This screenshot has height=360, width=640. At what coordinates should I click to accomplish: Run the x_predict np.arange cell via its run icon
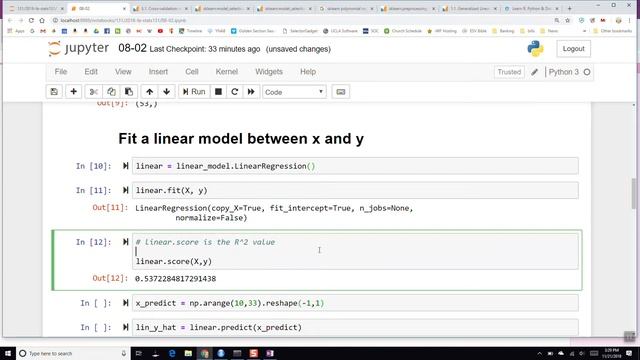[x=125, y=303]
